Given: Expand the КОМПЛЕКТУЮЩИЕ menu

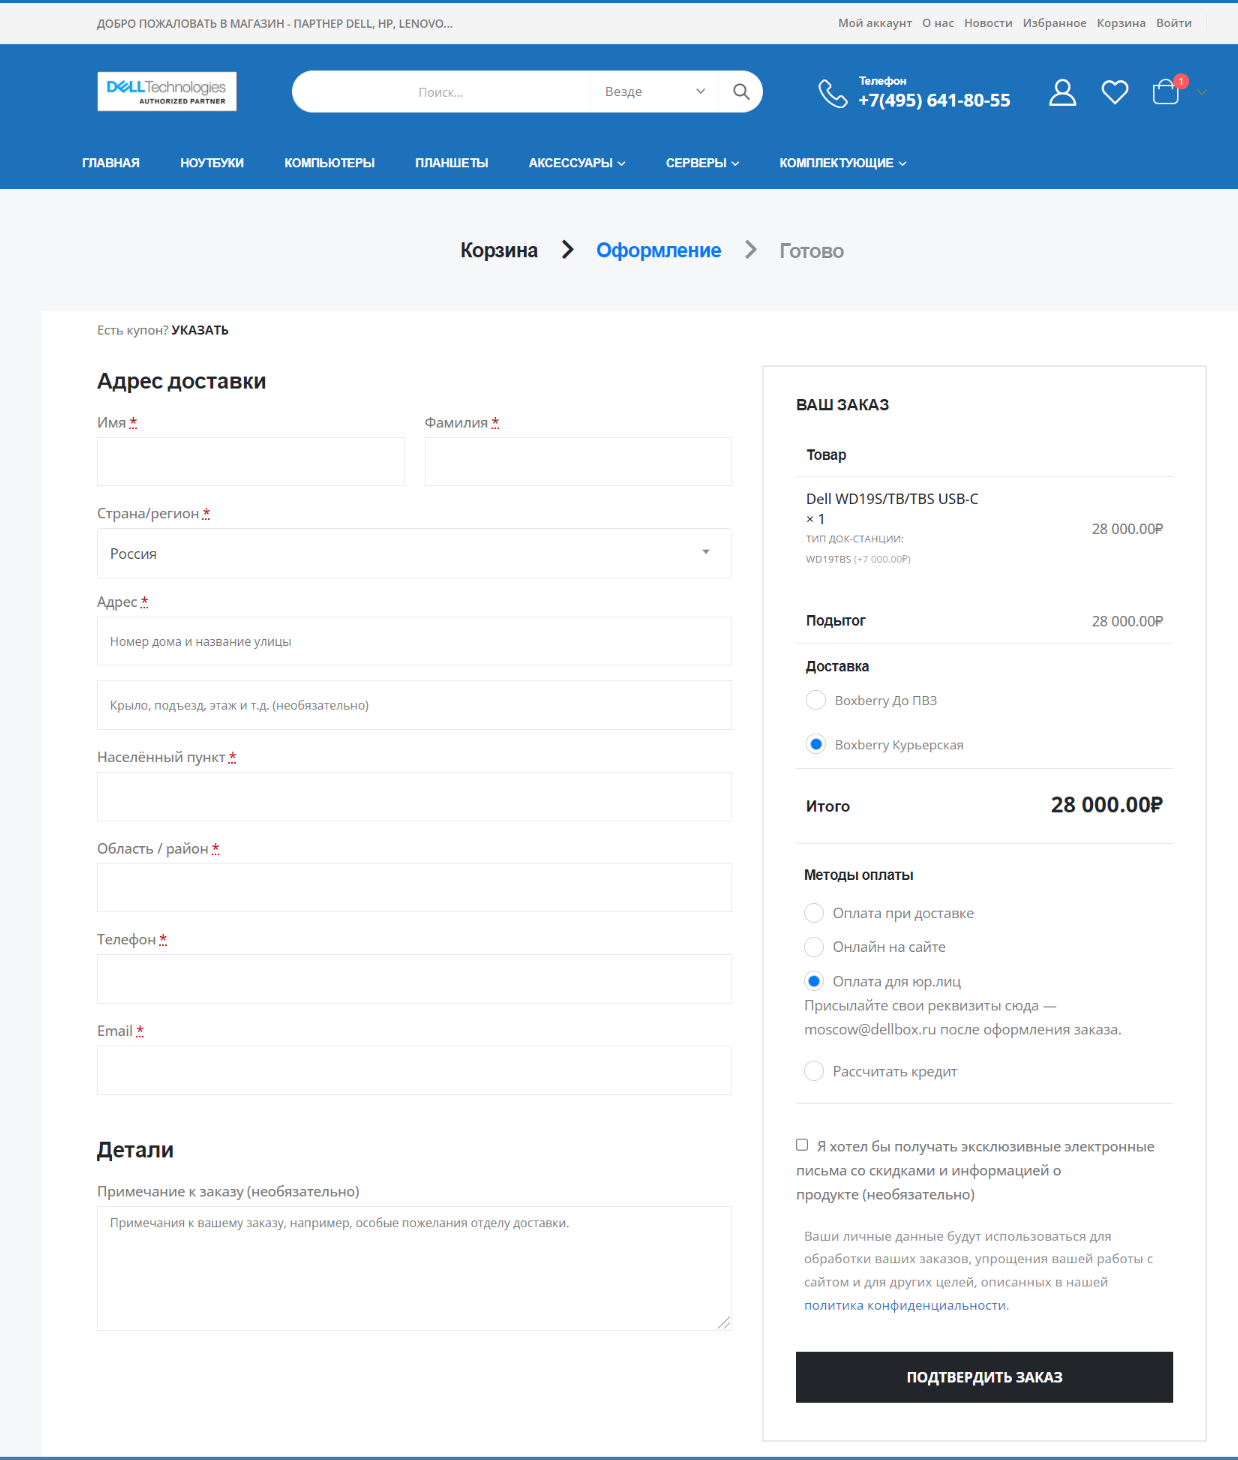Looking at the screenshot, I should click(x=843, y=163).
